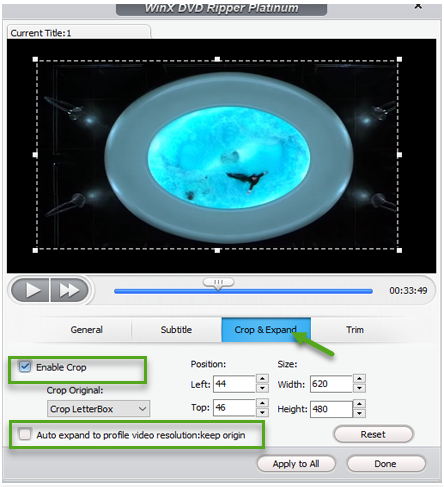
Task: Decrease the Top position value
Action: (262, 413)
